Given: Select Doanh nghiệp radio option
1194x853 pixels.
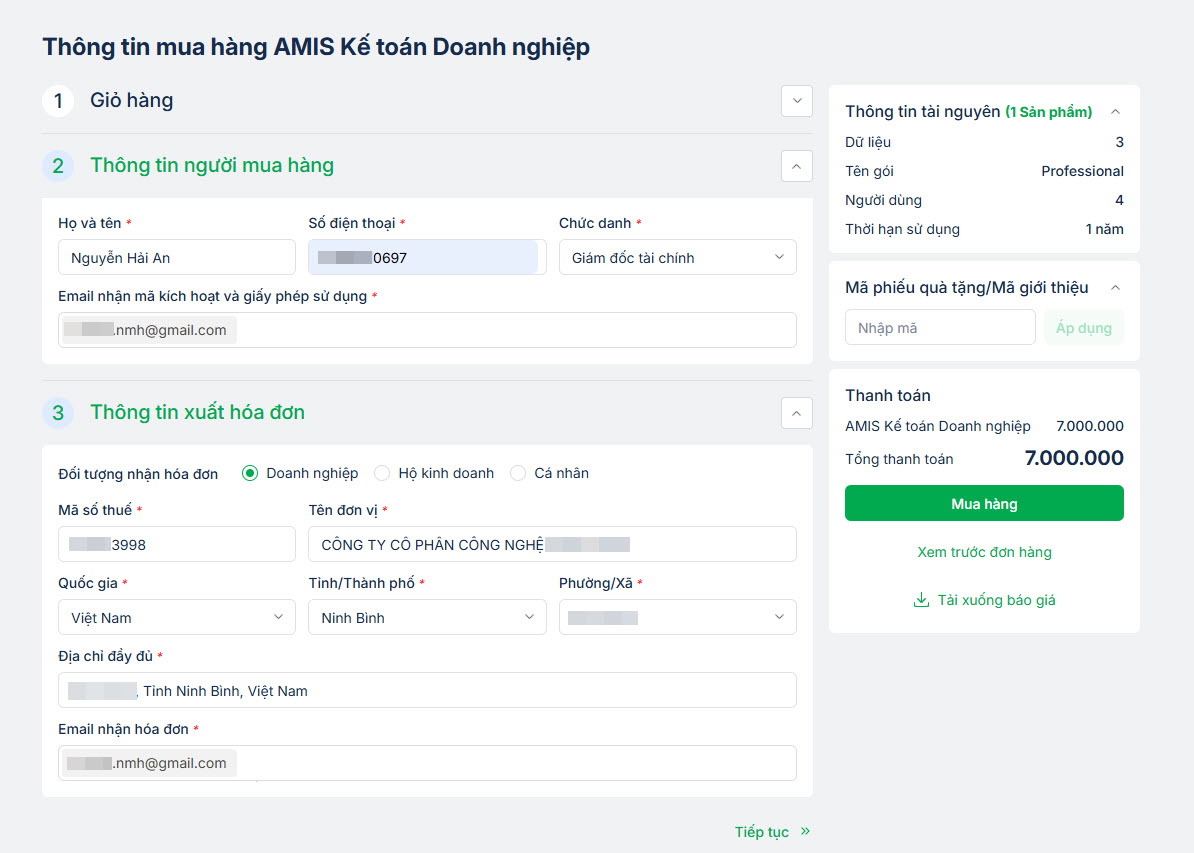Looking at the screenshot, I should [x=250, y=473].
